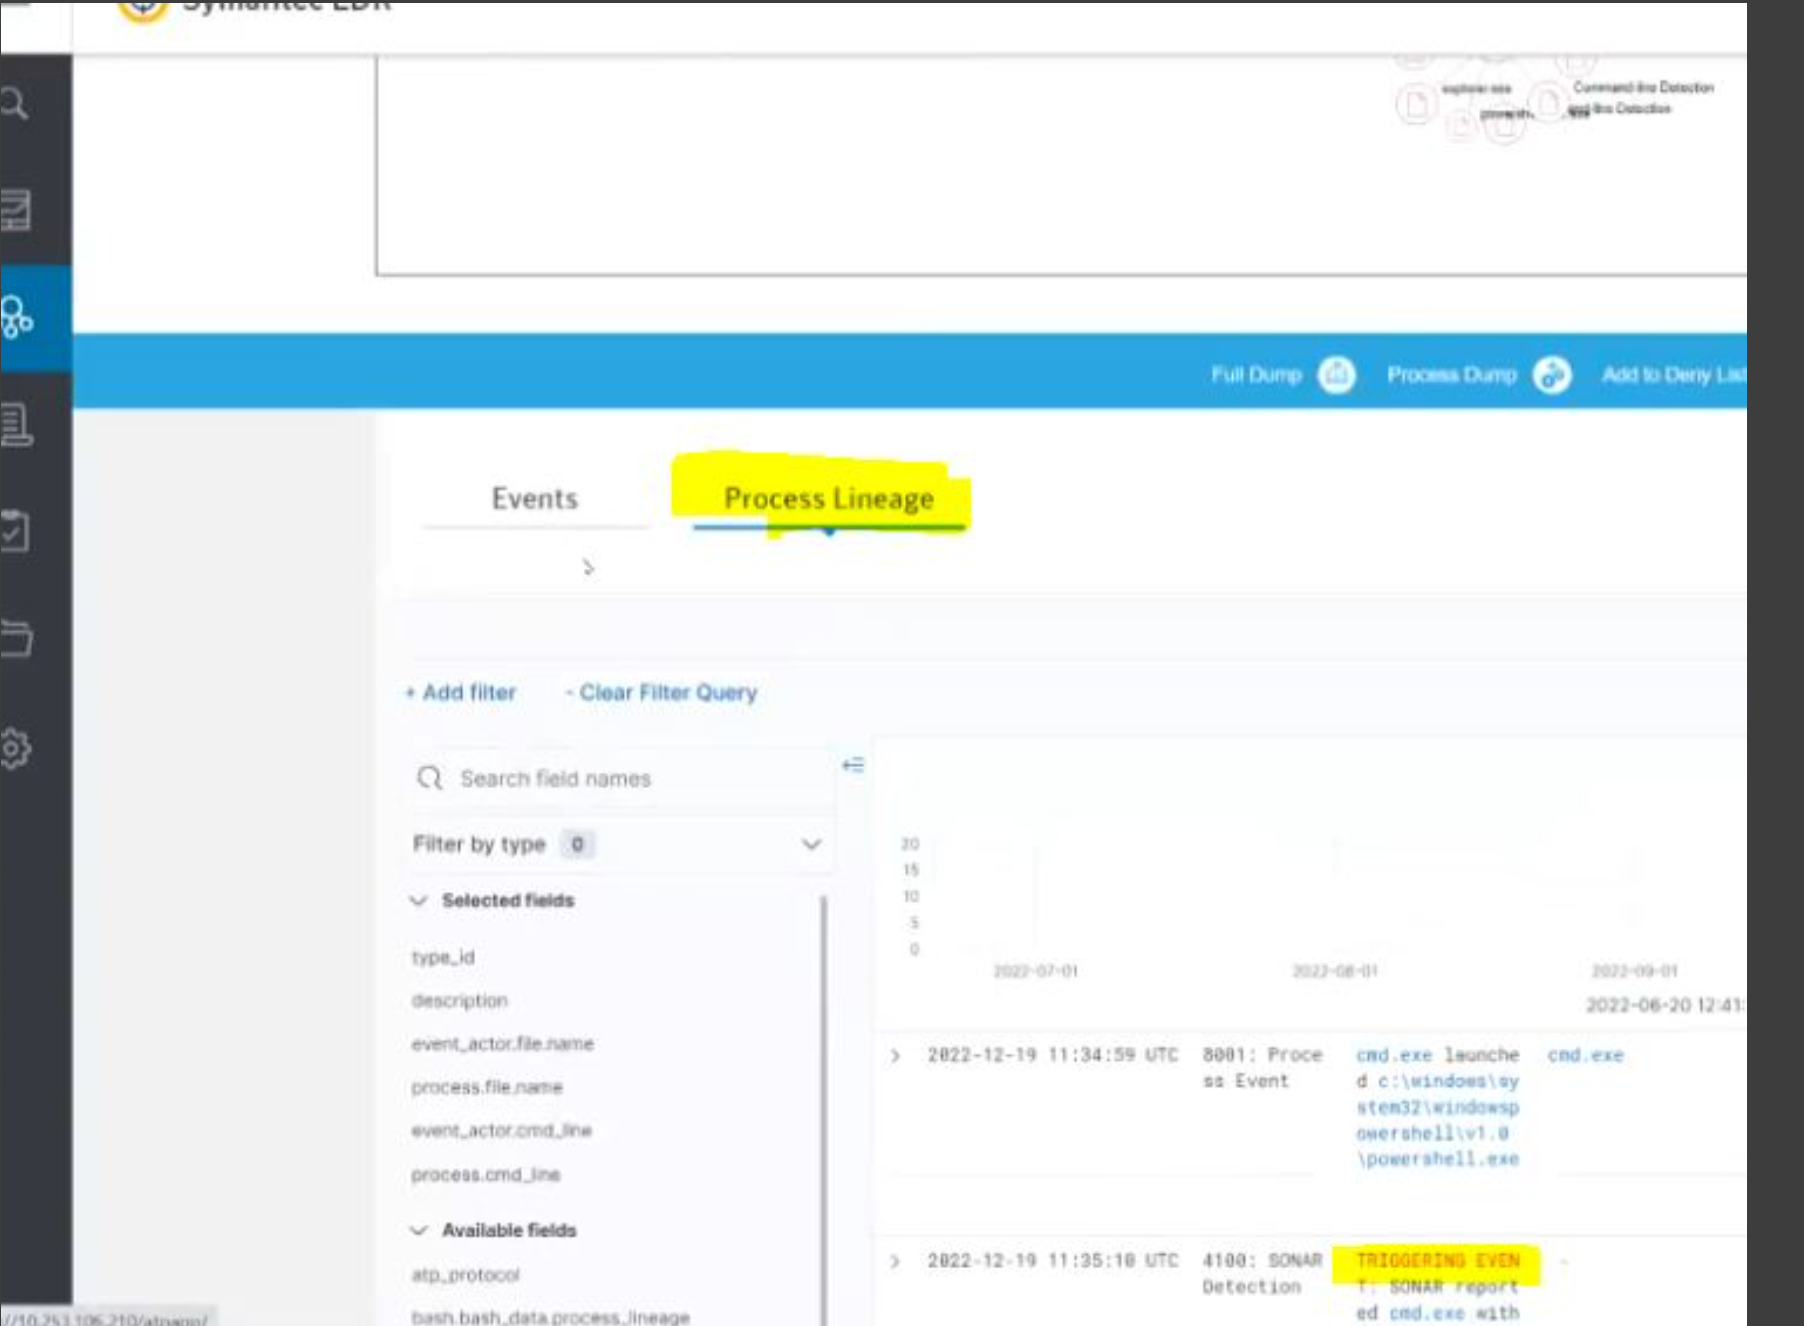Click Add to Deny List button

(1672, 375)
